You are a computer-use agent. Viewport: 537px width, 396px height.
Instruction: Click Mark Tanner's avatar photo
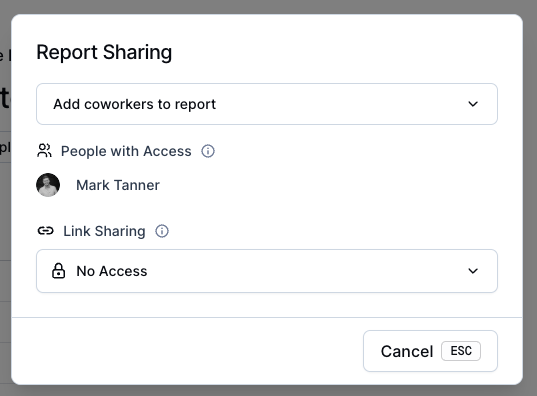tap(48, 185)
